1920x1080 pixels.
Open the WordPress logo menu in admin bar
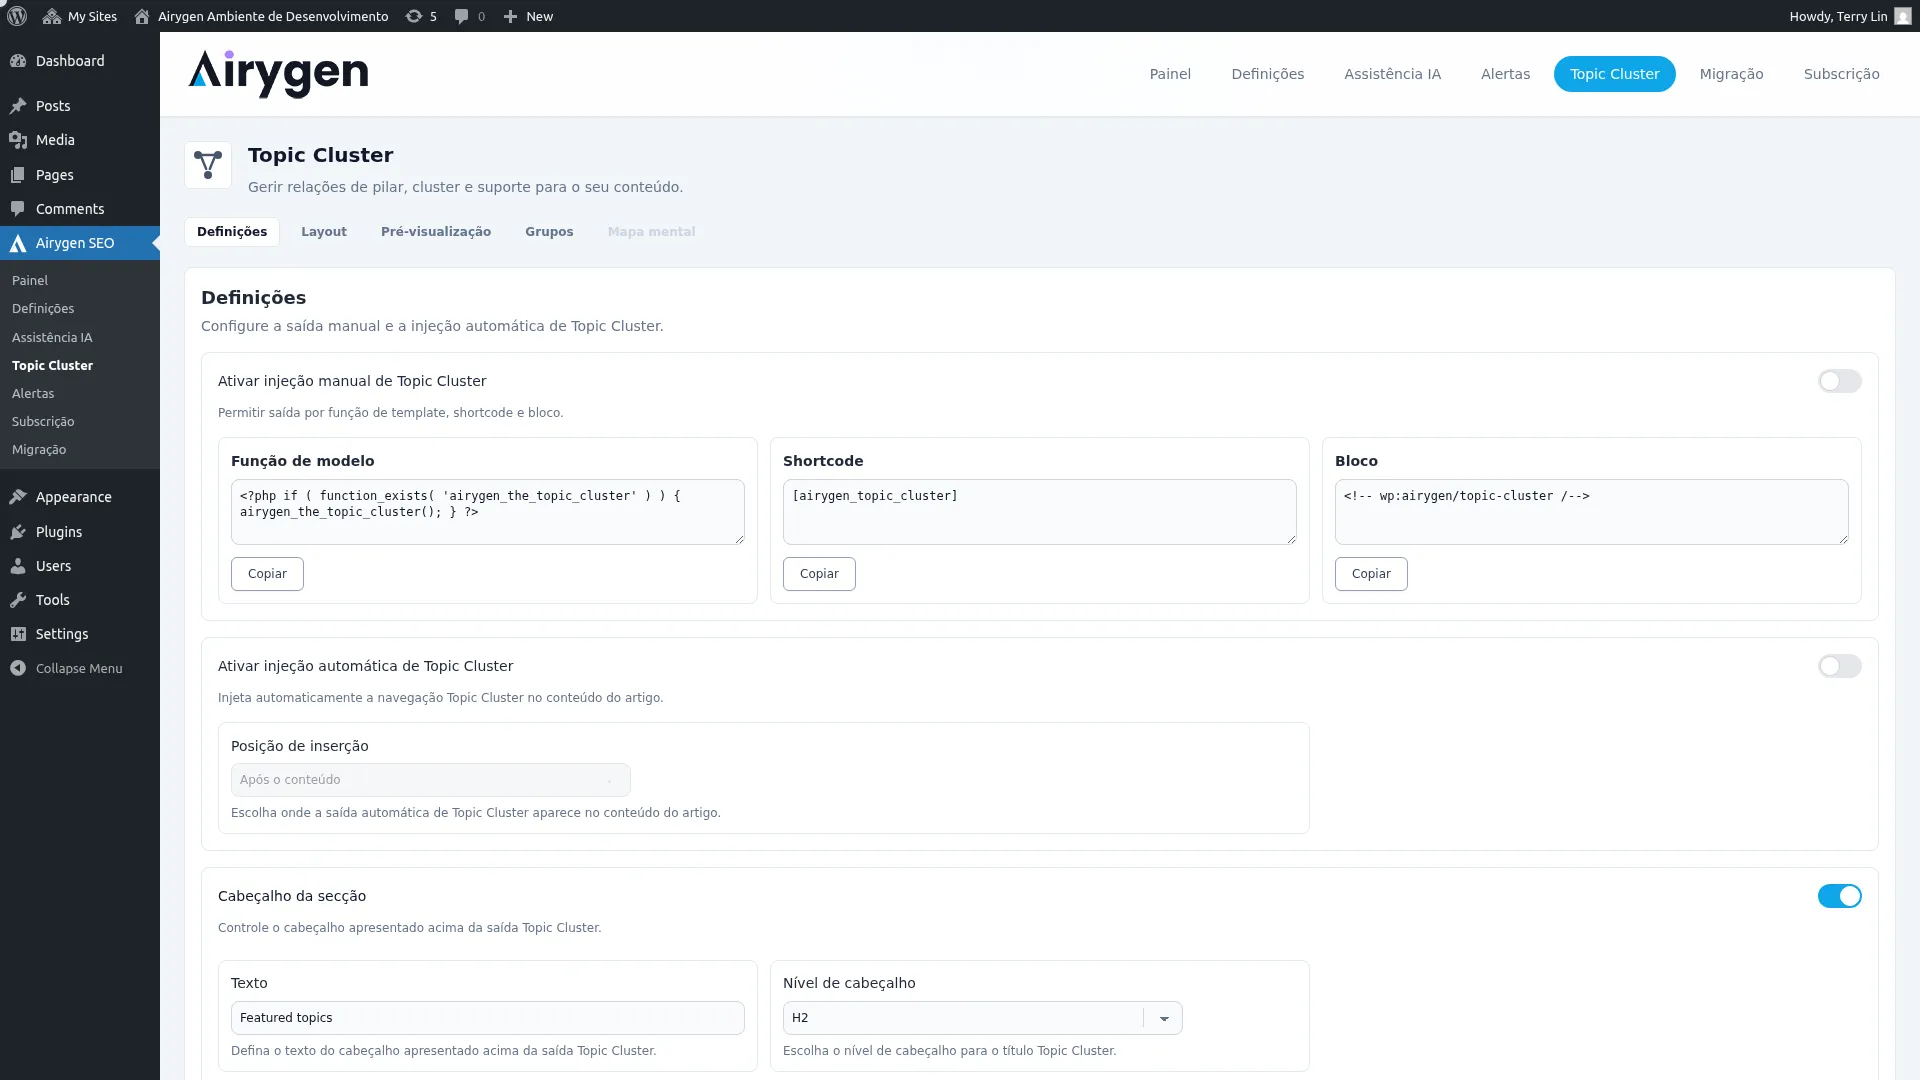pyautogui.click(x=16, y=16)
